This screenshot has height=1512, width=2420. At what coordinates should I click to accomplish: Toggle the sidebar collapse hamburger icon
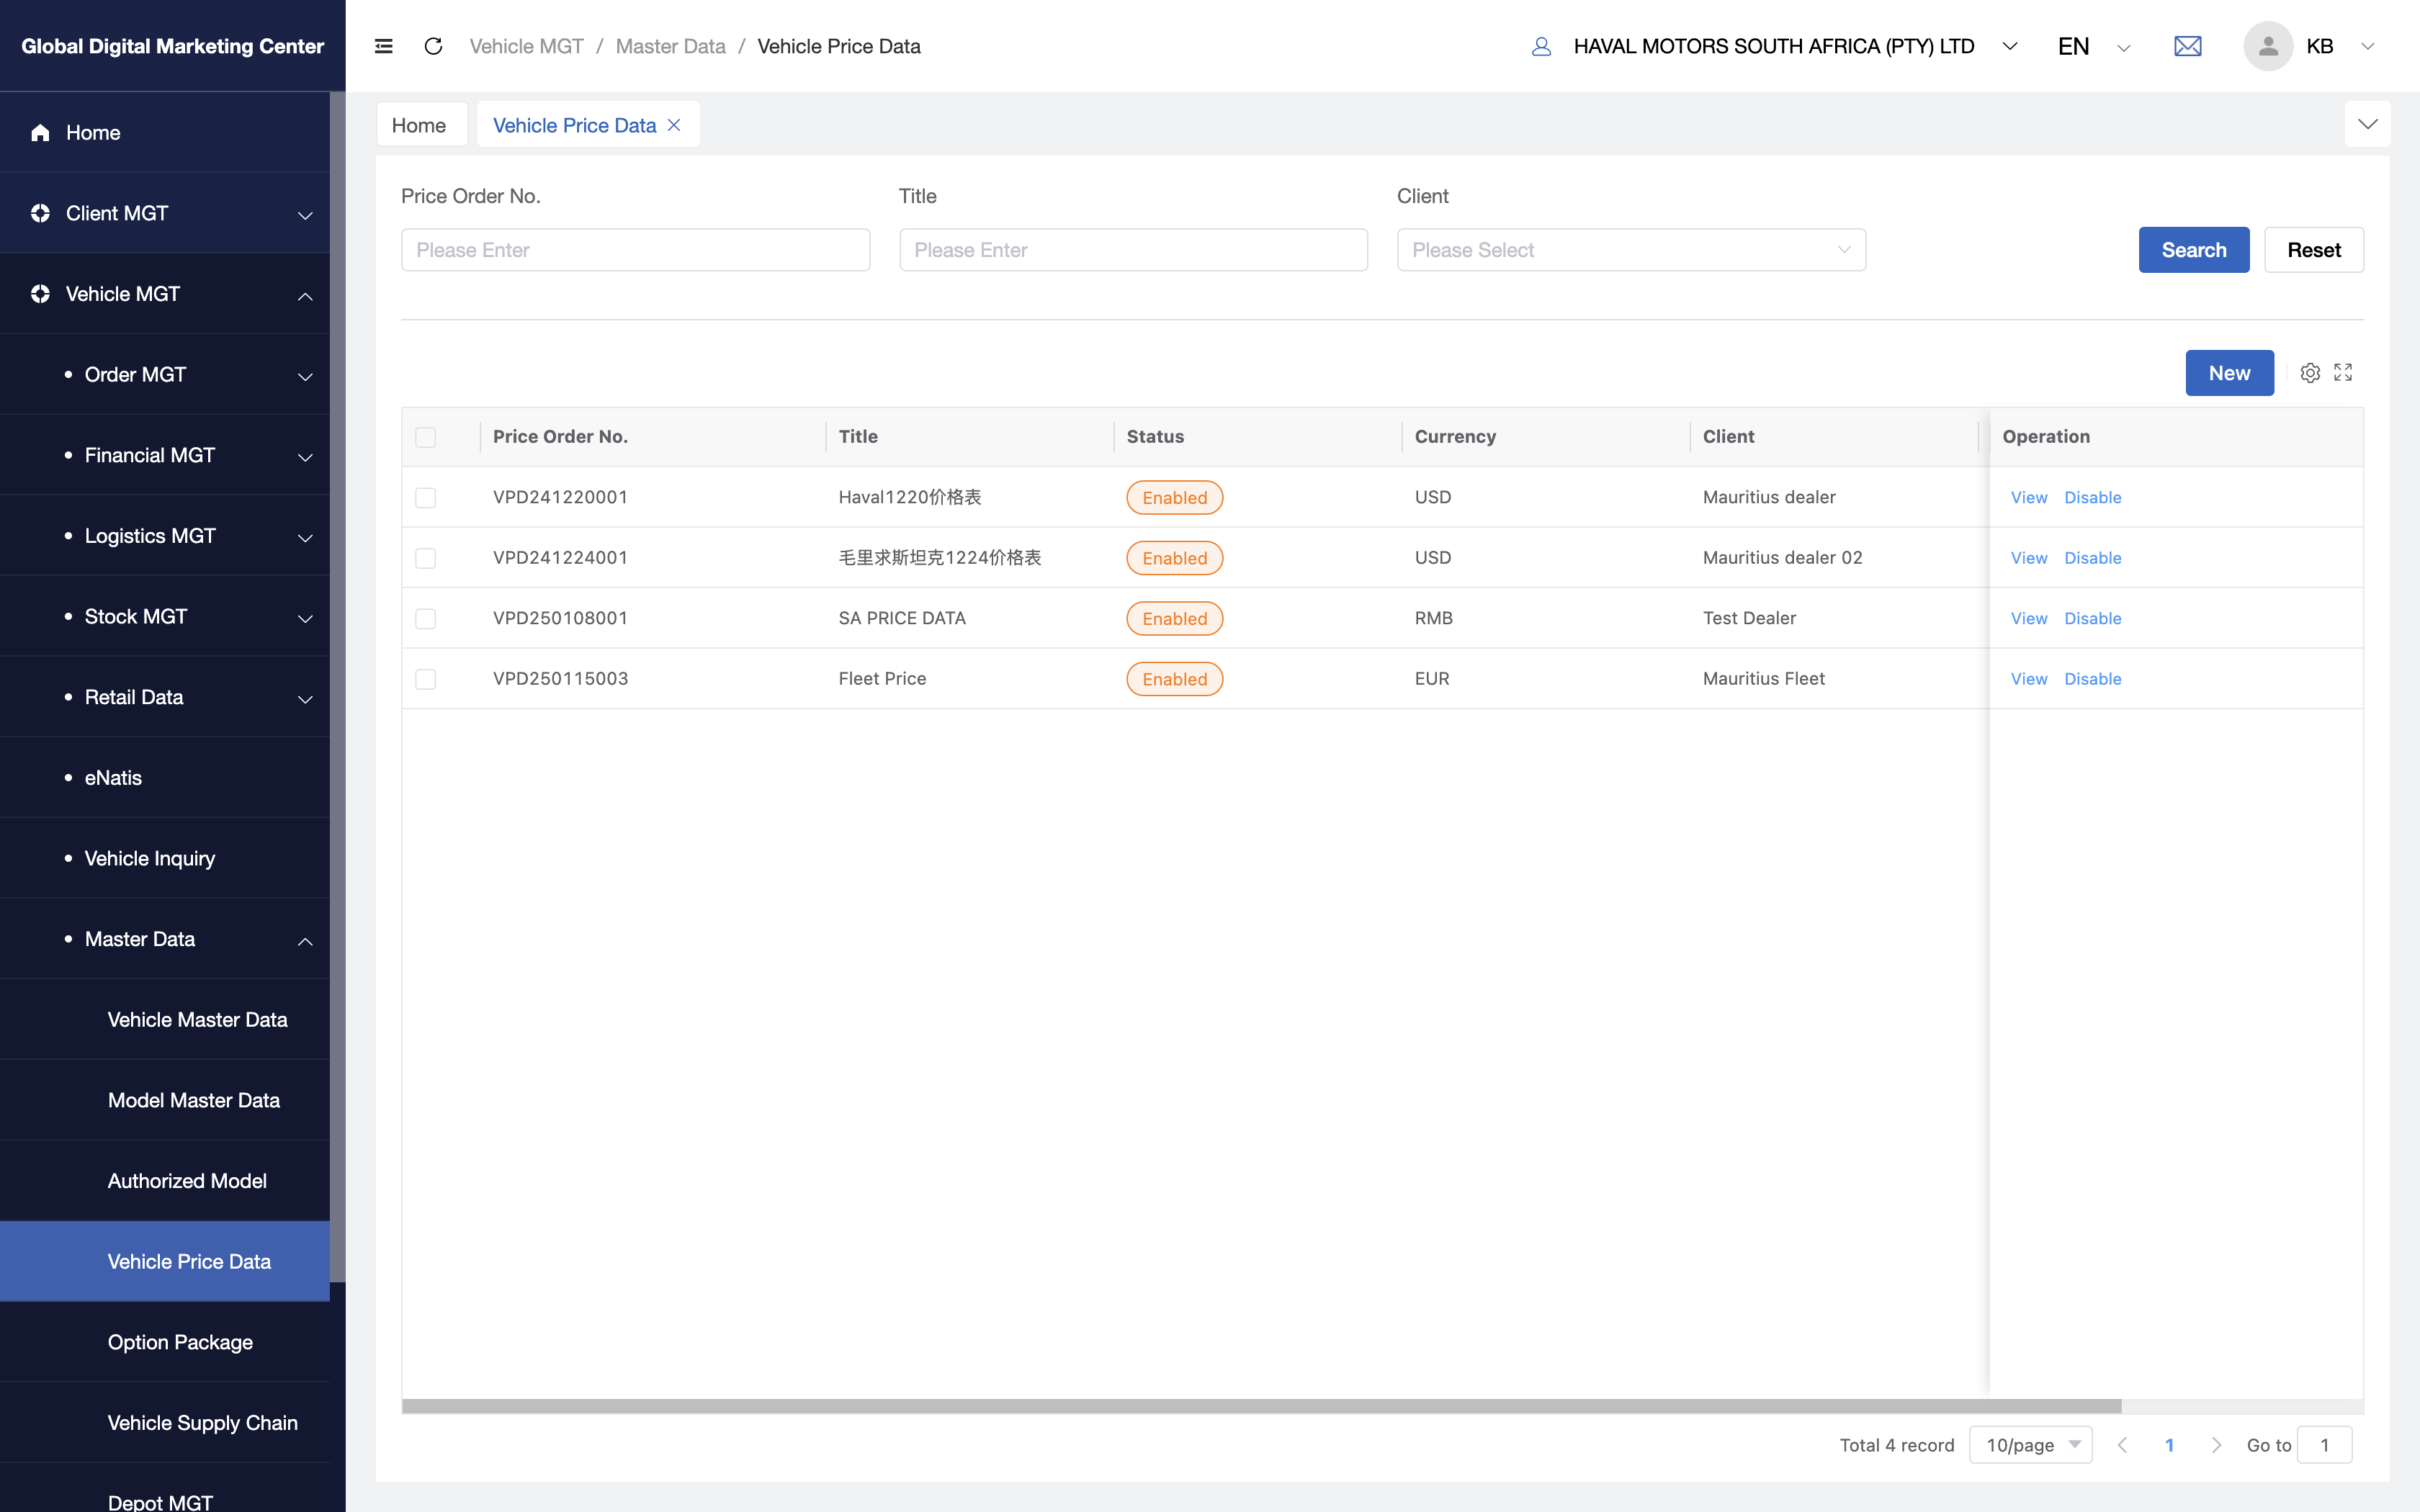[383, 46]
